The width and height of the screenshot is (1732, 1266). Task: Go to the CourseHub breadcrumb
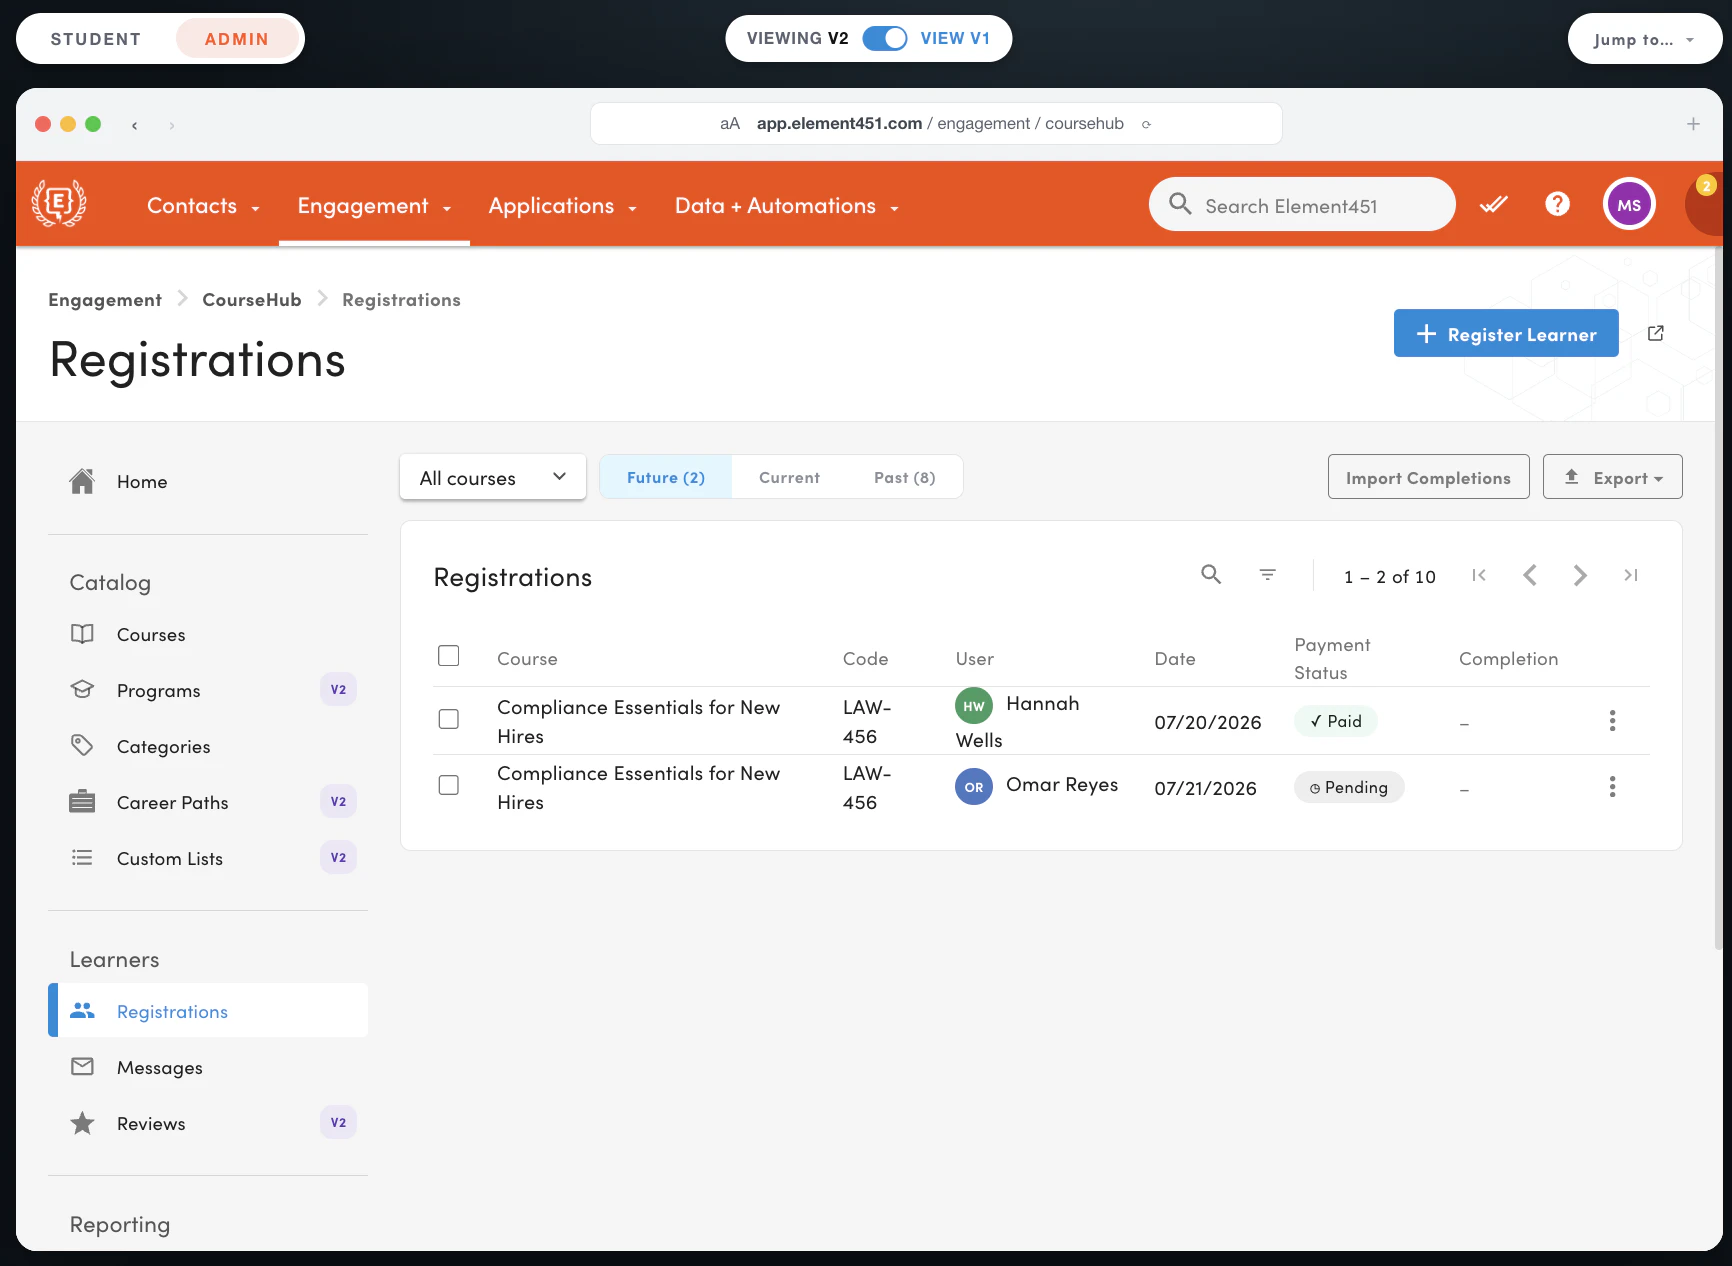(x=252, y=299)
